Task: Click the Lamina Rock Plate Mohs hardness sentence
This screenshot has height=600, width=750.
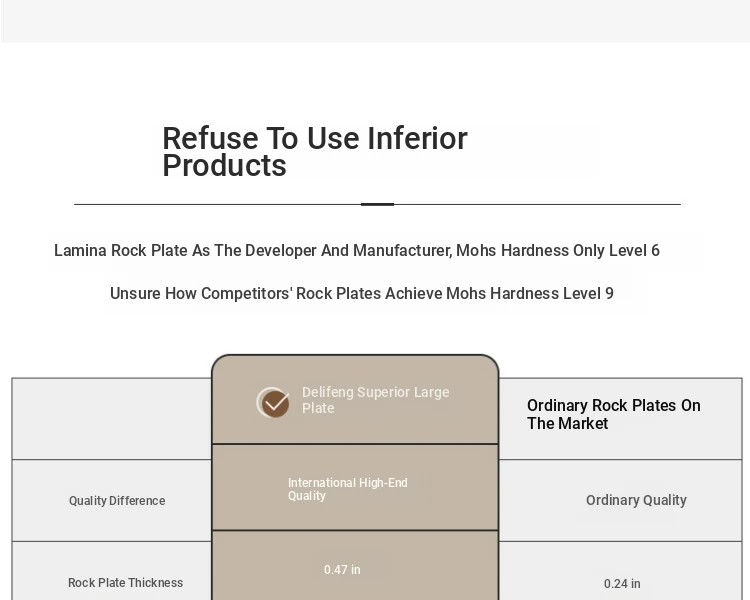Action: pyautogui.click(x=357, y=250)
